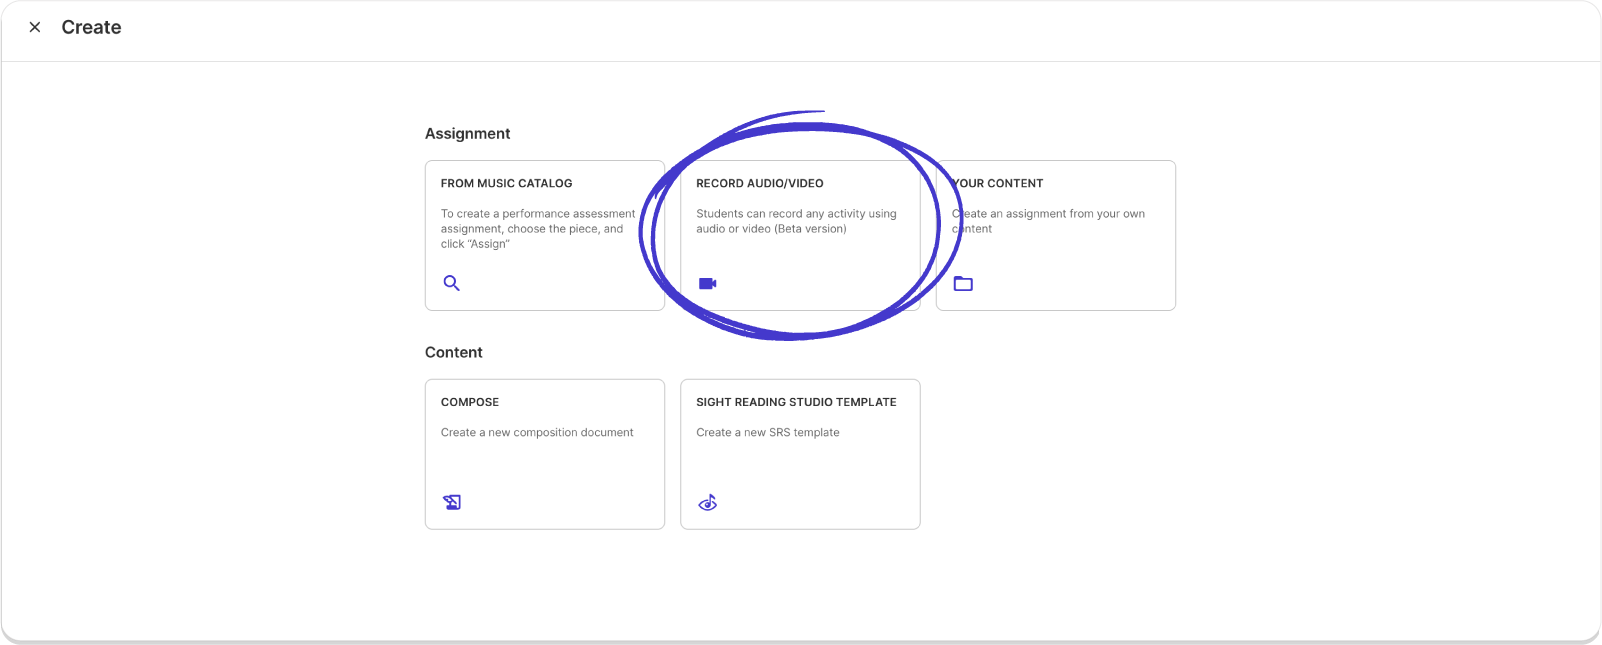Click the Assignment section heading
The image size is (1602, 645).
(467, 133)
